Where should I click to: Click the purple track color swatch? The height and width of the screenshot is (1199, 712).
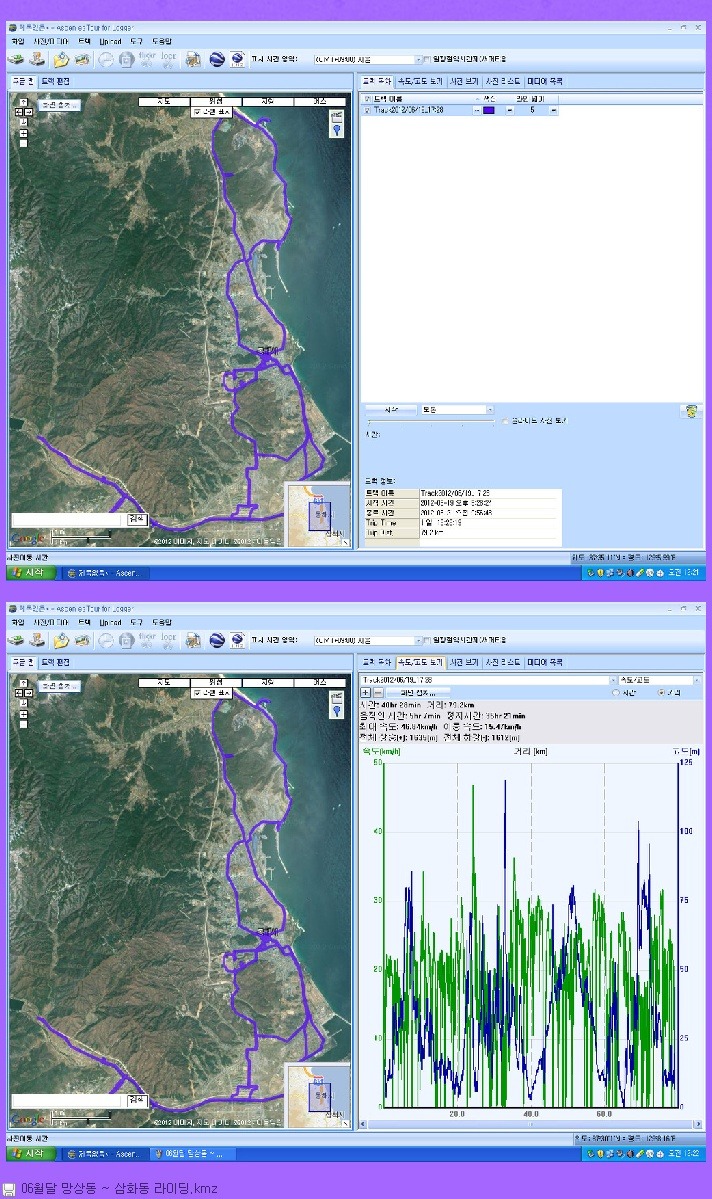pos(488,110)
